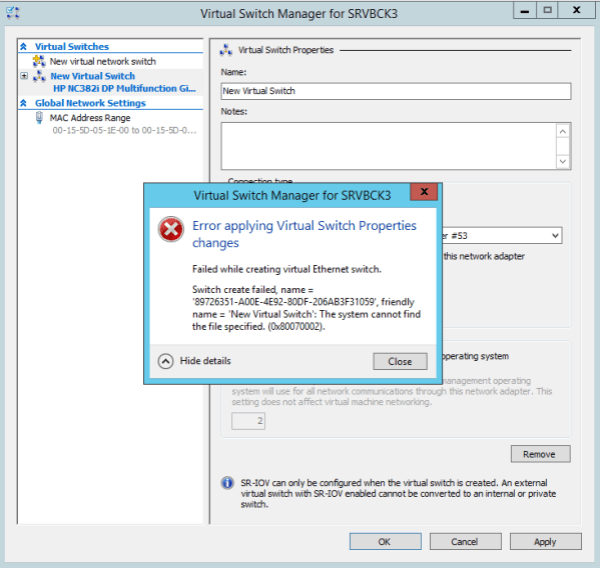Collapse the Virtual Switches section
This screenshot has height=568, width=600.
(x=23, y=47)
